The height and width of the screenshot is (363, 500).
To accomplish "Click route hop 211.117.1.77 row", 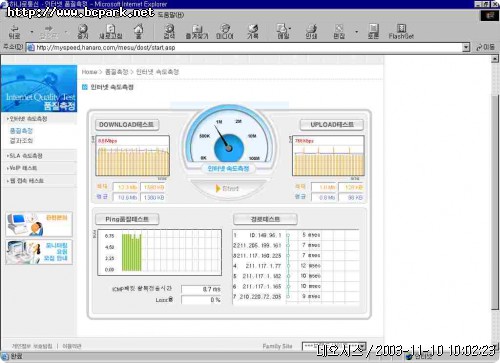I will coord(295,266).
